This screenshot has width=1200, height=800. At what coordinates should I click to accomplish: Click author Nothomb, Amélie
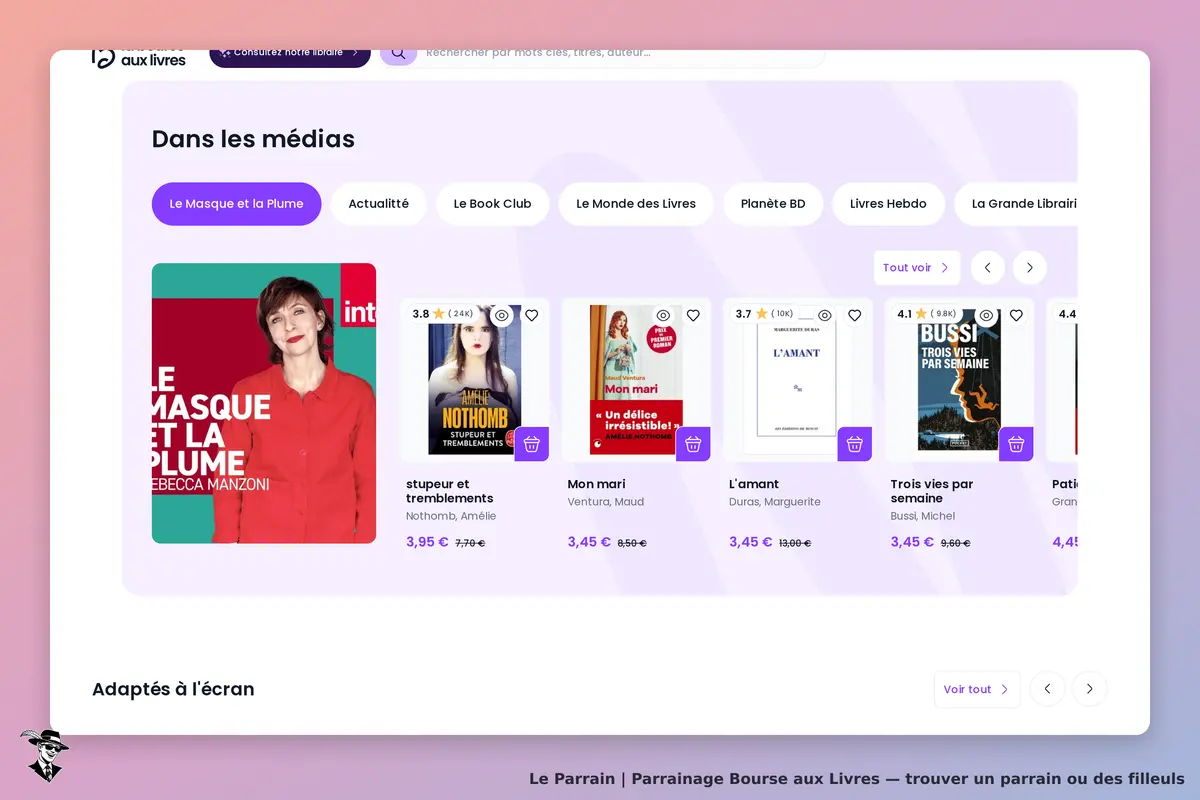(451, 516)
